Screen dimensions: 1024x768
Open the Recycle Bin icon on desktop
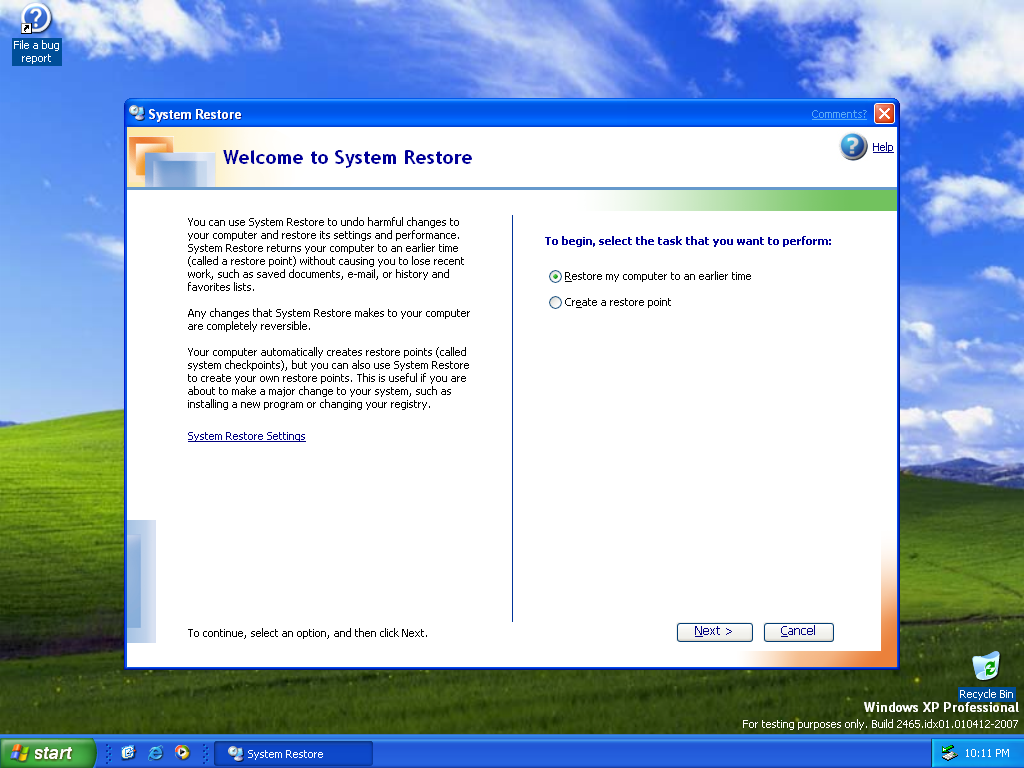click(x=985, y=675)
